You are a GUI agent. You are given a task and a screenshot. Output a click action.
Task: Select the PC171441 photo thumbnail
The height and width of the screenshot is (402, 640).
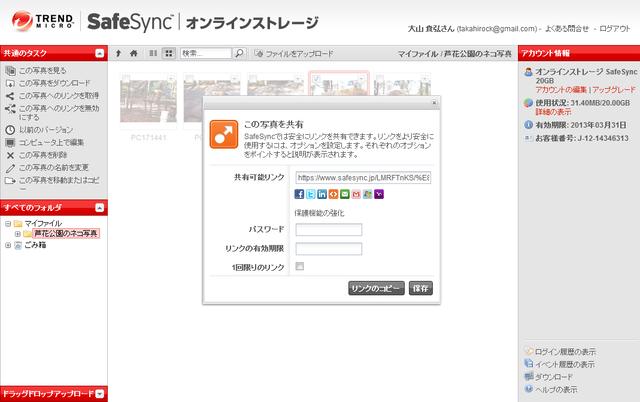[x=149, y=102]
